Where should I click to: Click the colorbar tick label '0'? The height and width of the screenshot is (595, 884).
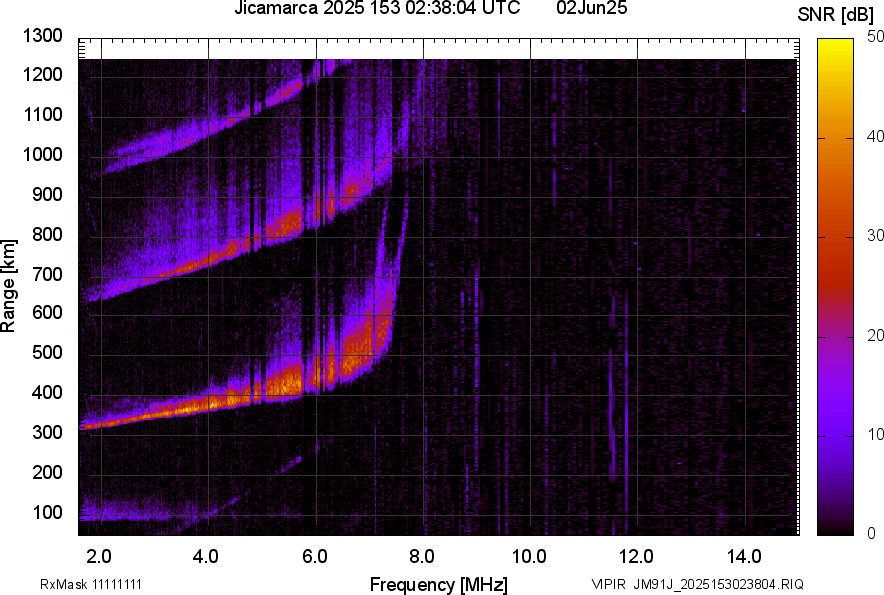(x=872, y=533)
